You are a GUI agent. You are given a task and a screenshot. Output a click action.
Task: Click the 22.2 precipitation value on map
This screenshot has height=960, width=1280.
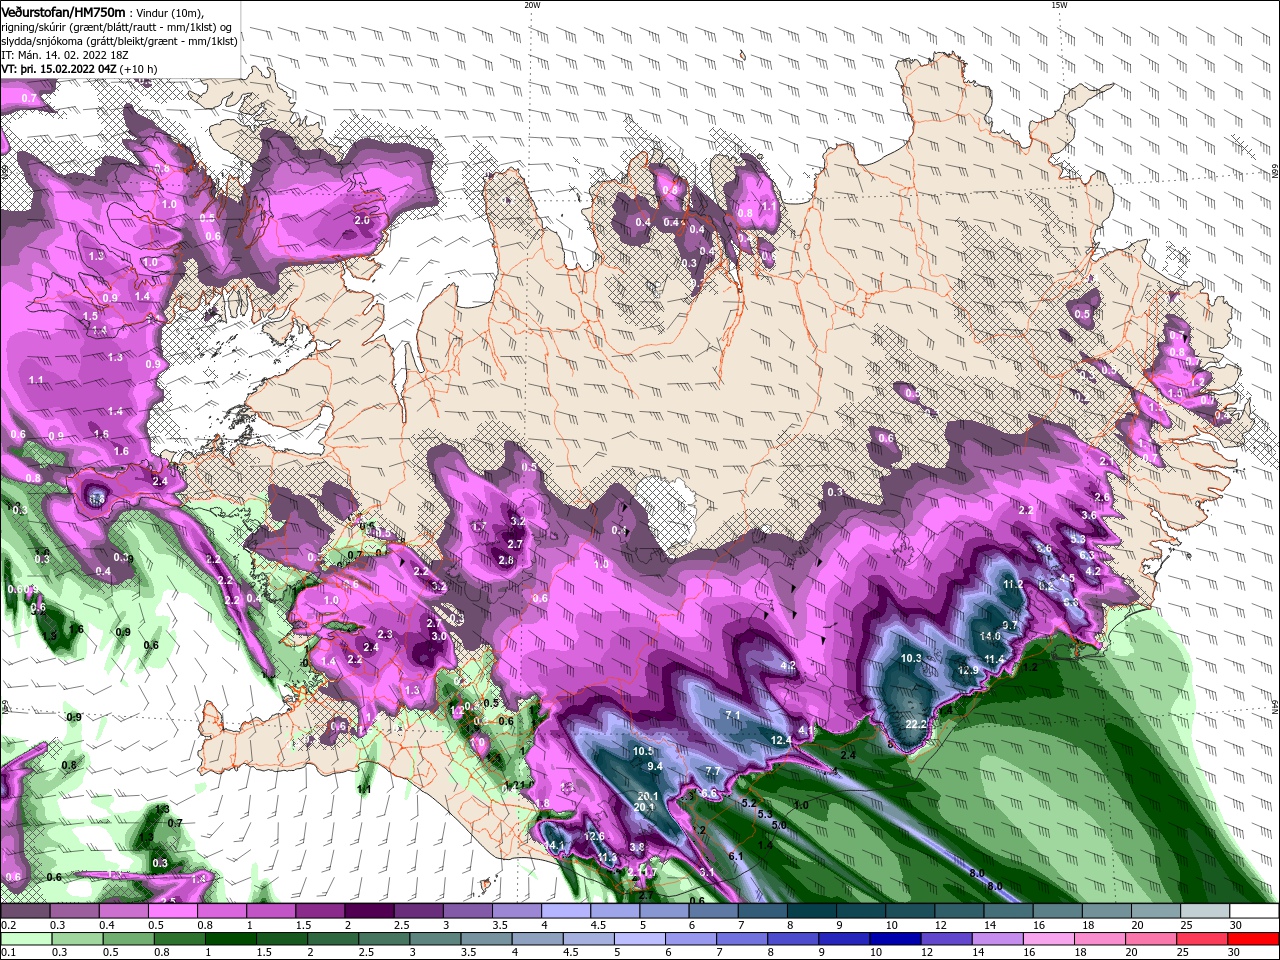tap(916, 724)
